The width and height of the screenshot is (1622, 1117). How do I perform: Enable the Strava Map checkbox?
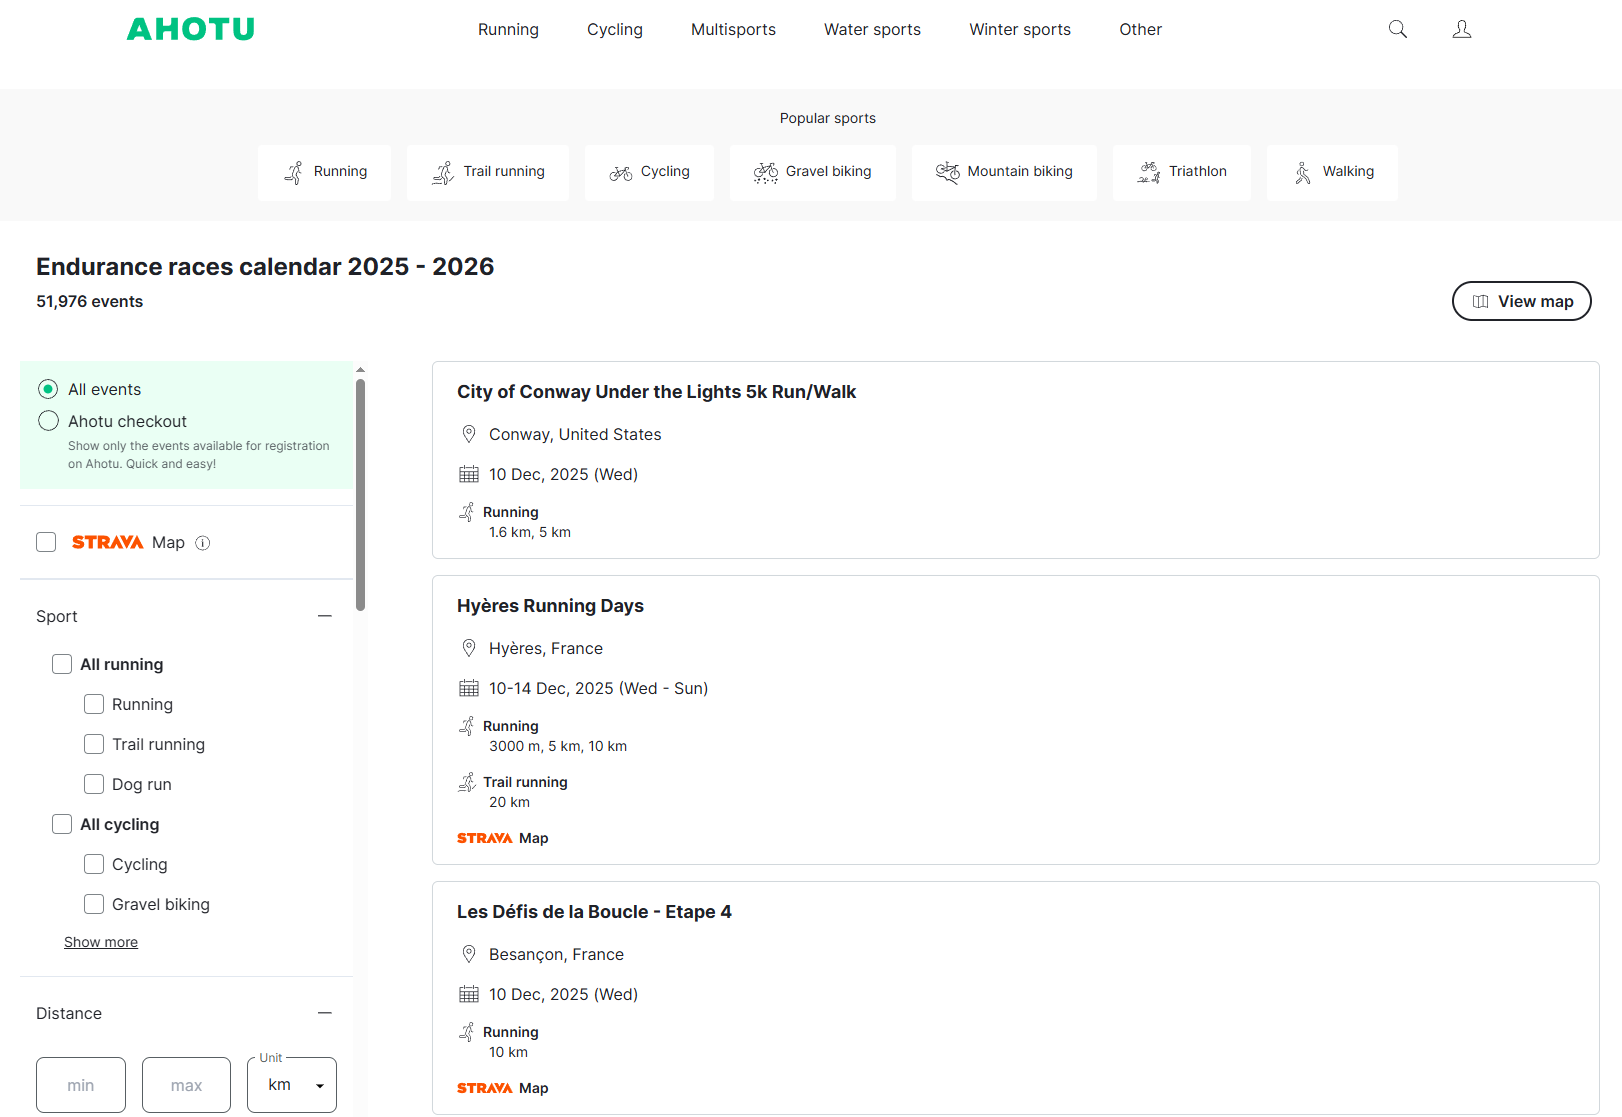click(46, 542)
